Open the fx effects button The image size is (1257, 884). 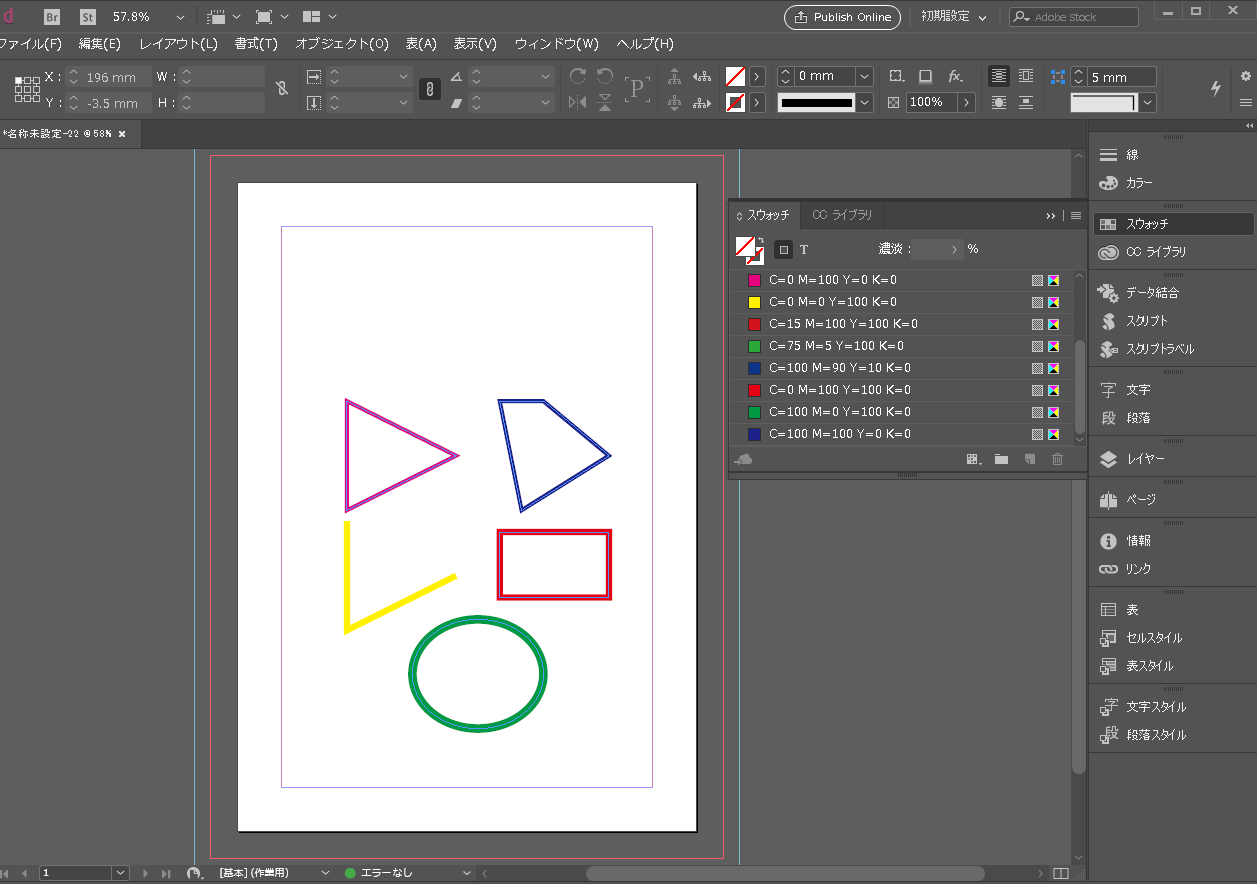point(955,76)
